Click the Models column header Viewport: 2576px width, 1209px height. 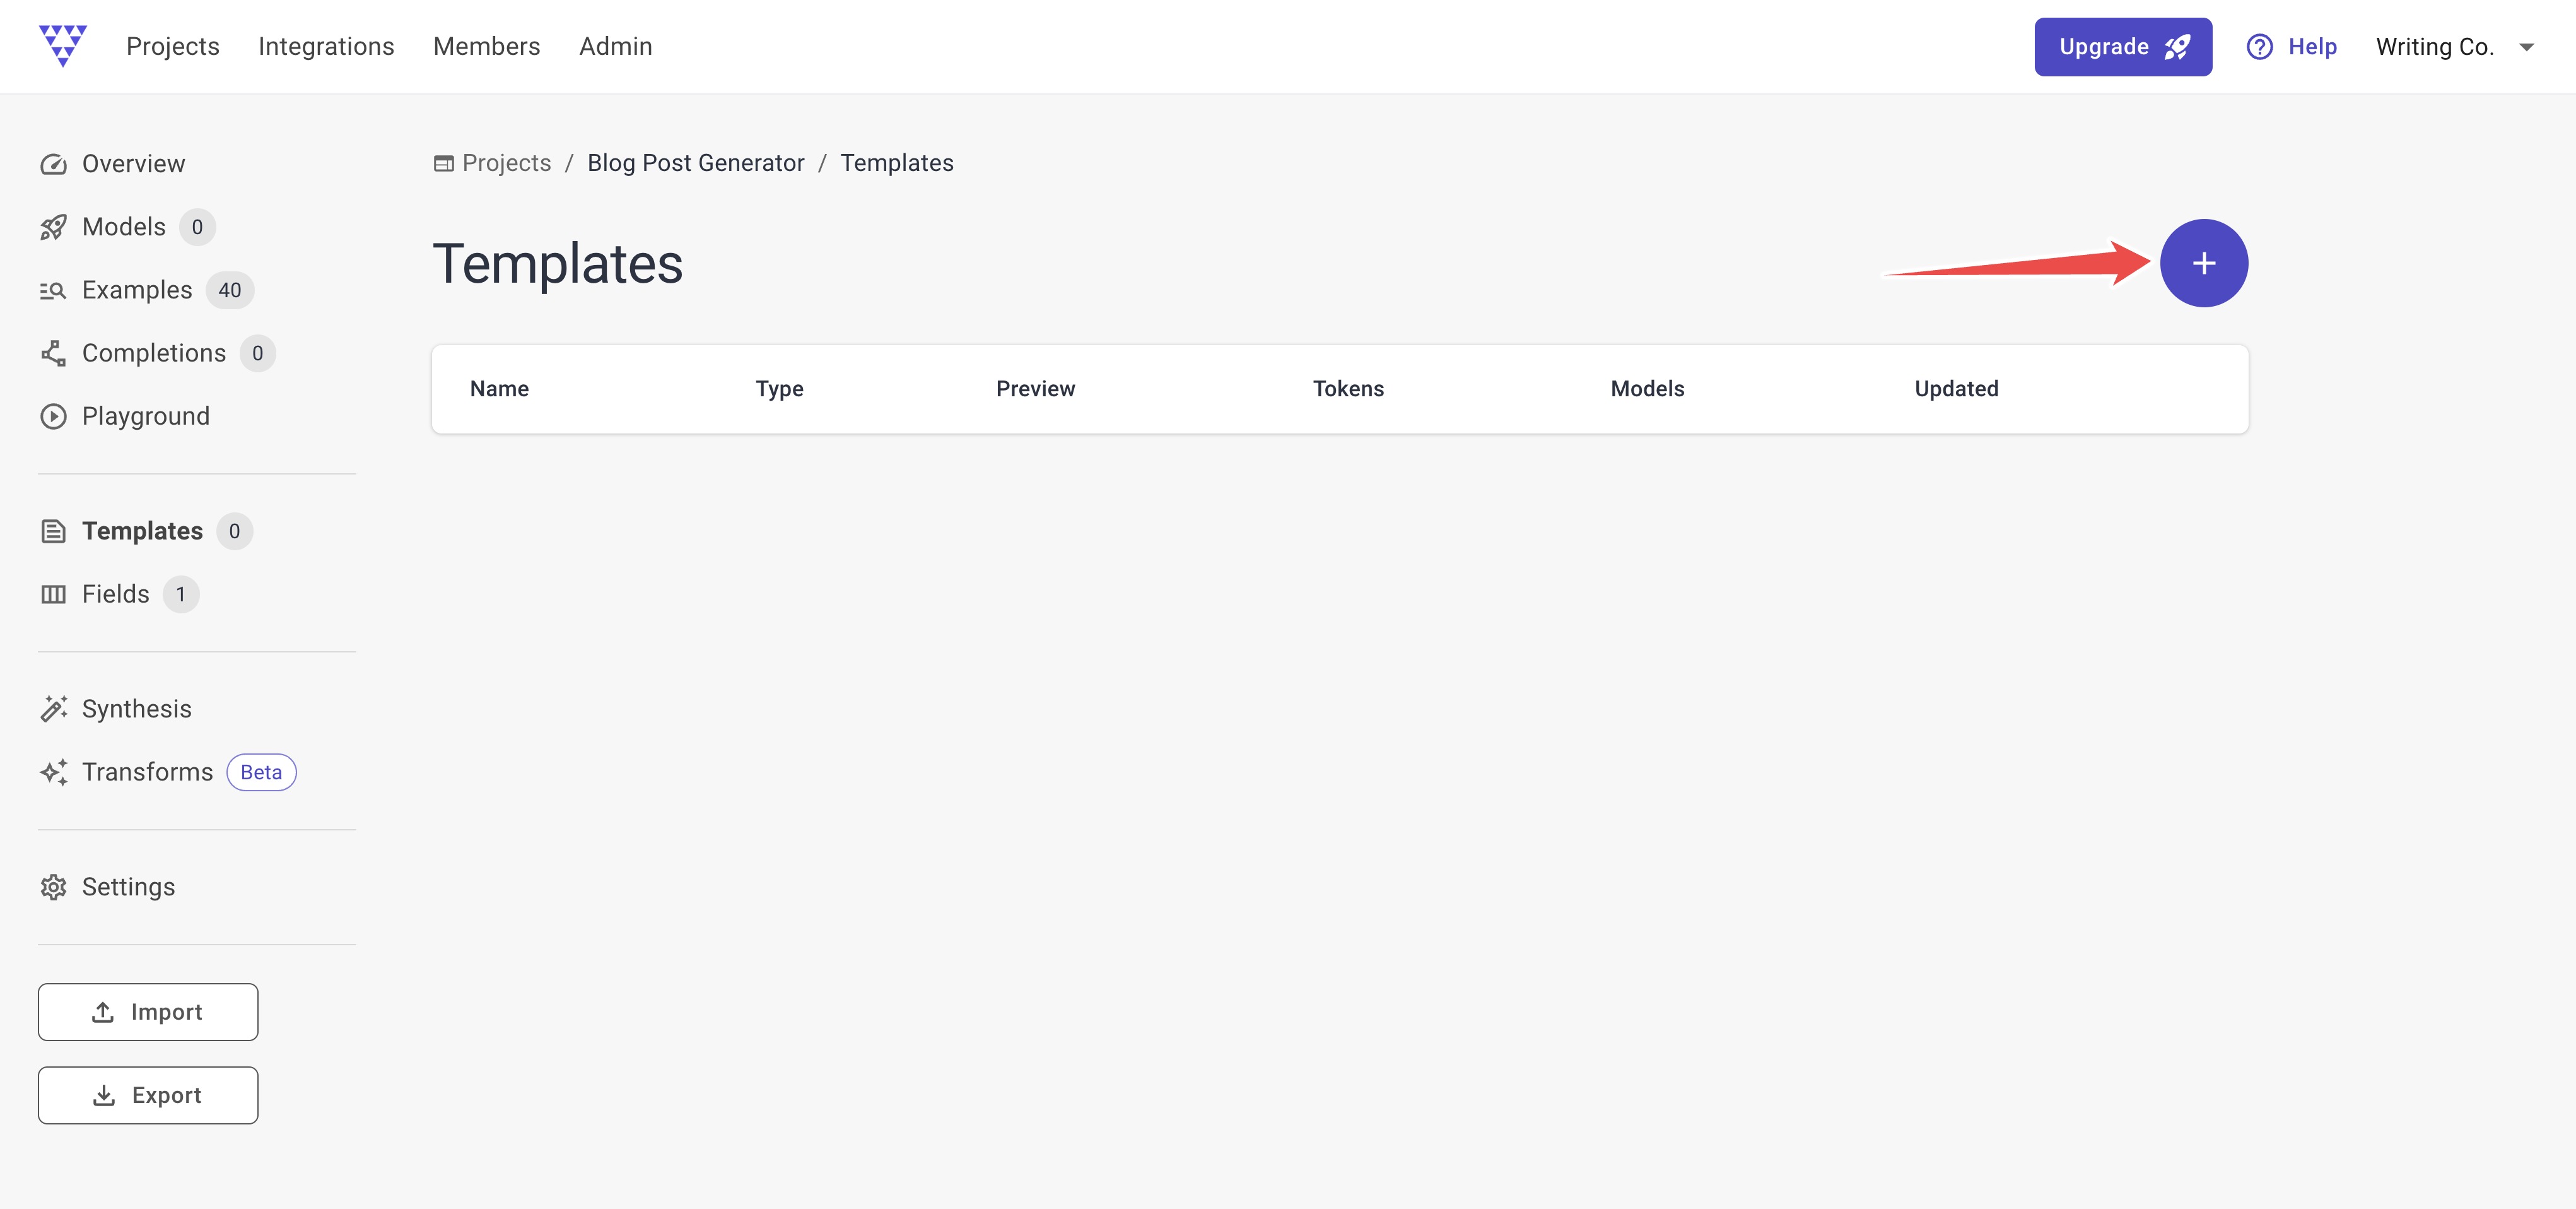click(1647, 389)
